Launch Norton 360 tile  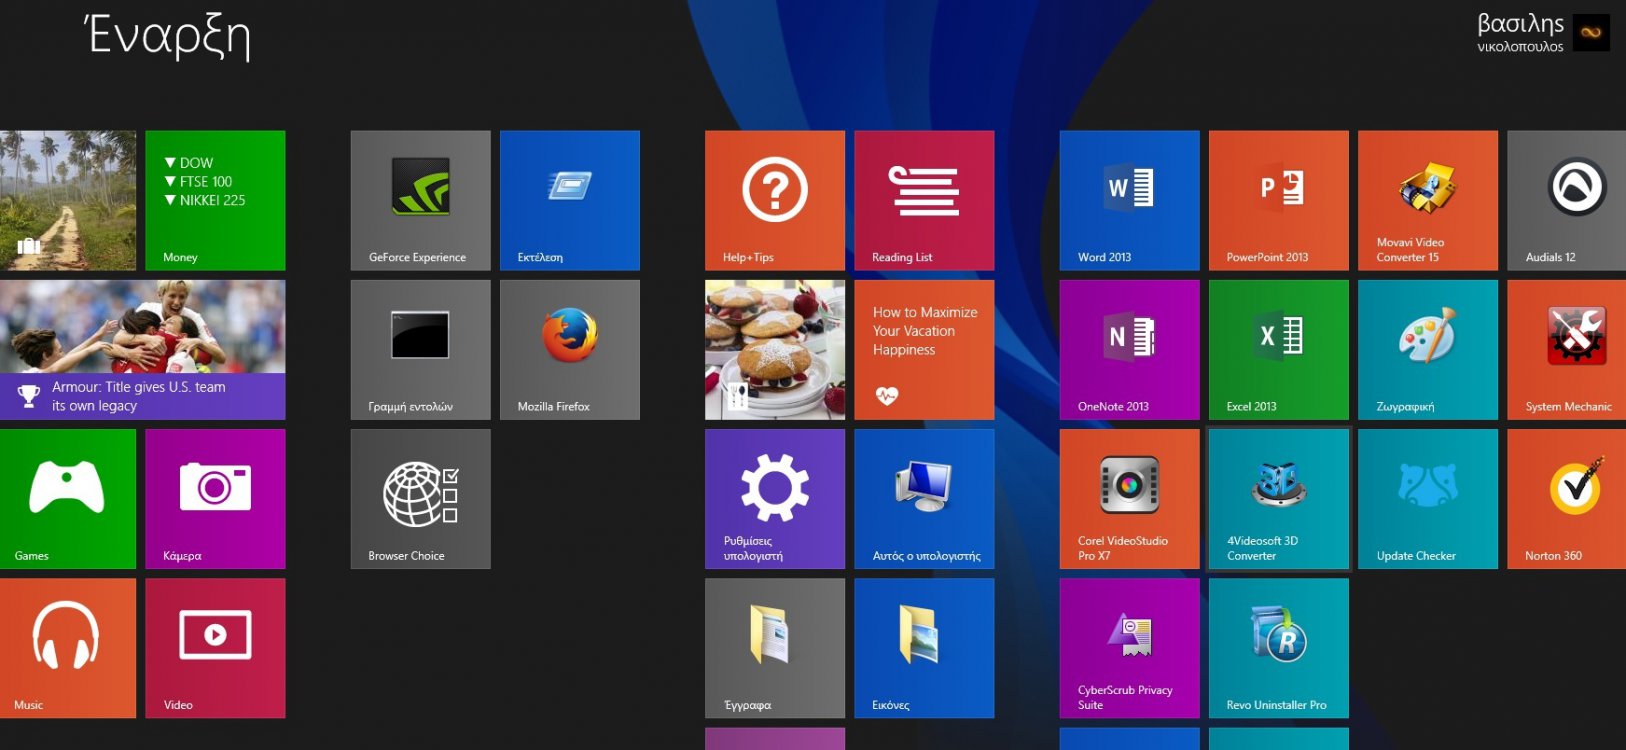(x=1567, y=499)
